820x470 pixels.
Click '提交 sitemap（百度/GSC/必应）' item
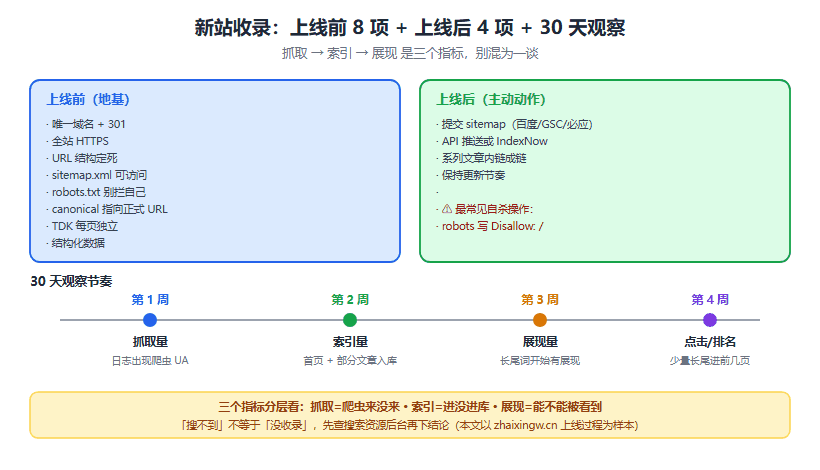517,124
